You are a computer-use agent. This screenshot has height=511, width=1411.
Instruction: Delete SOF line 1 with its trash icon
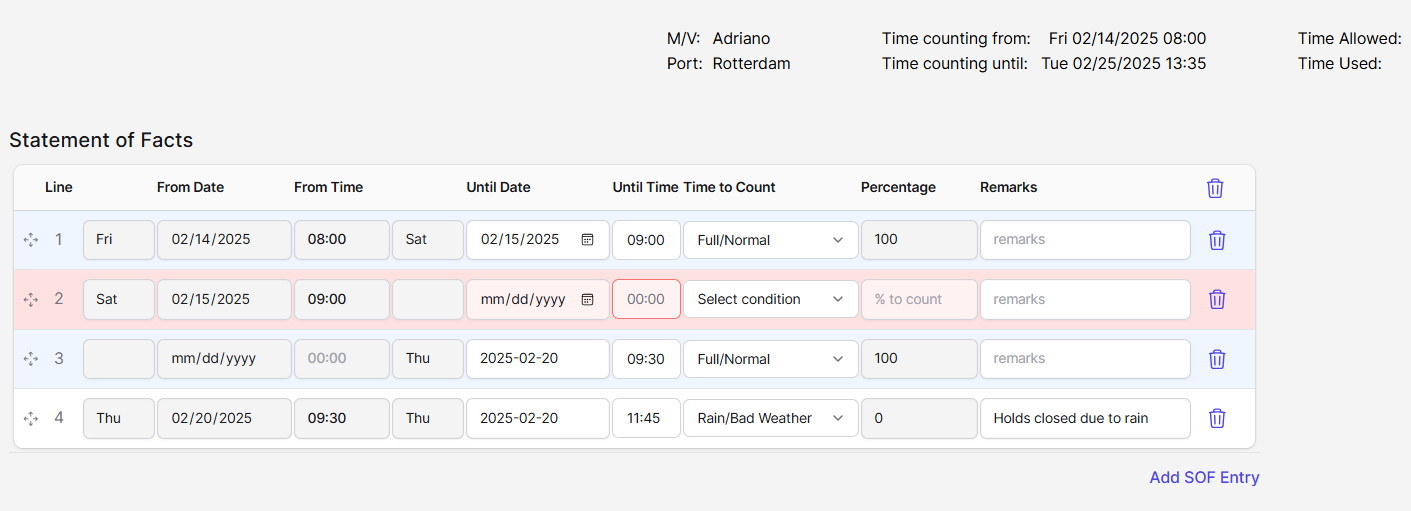coord(1217,240)
